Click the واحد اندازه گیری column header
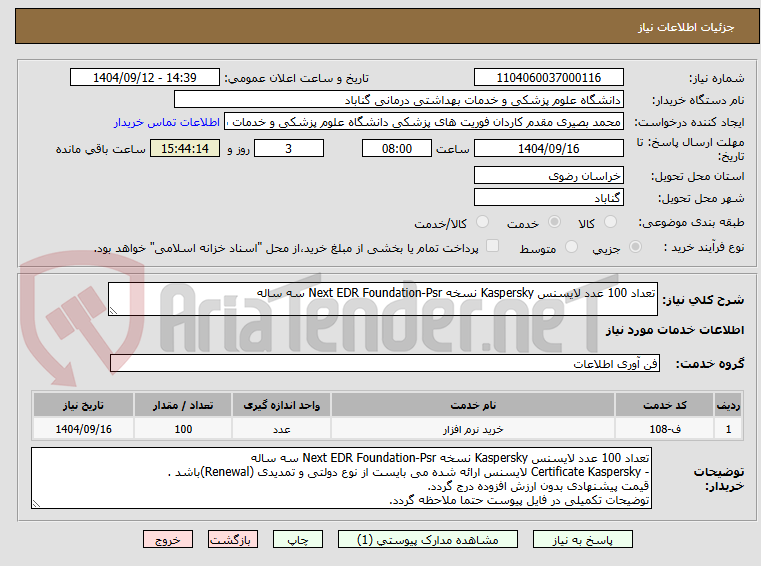Image resolution: width=761 pixels, height=566 pixels. [x=281, y=405]
